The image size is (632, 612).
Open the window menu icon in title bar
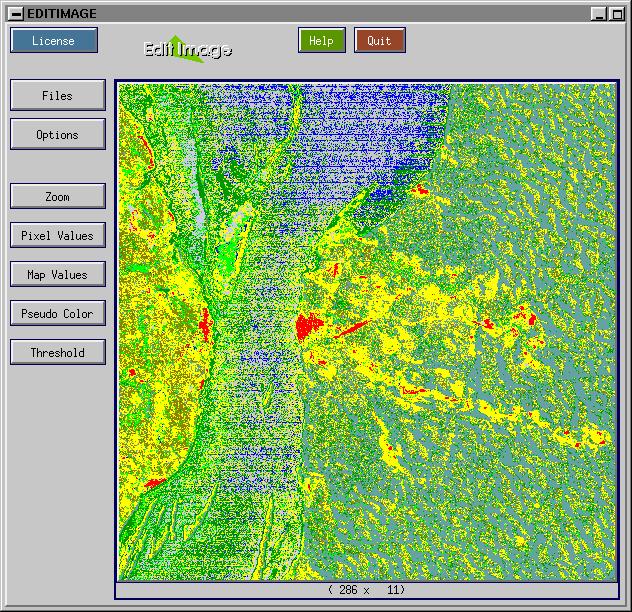[x=16, y=14]
